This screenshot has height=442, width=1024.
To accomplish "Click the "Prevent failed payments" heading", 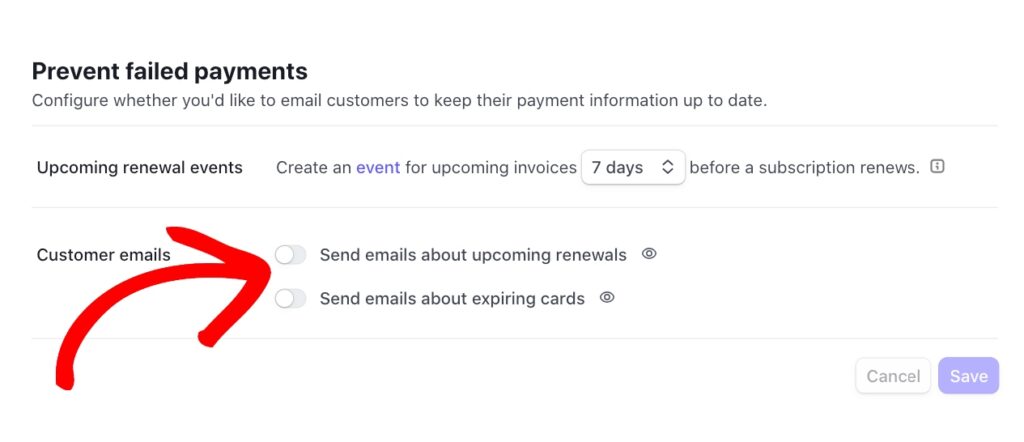I will point(169,71).
